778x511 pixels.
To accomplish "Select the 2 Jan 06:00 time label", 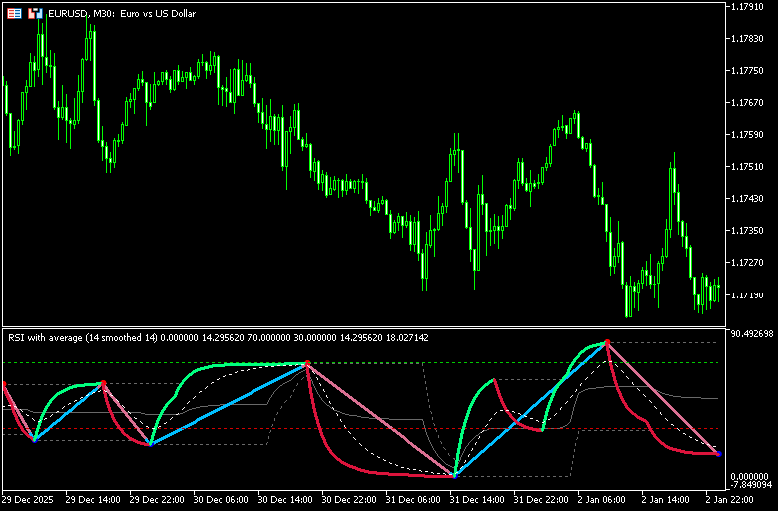I will coord(610,498).
